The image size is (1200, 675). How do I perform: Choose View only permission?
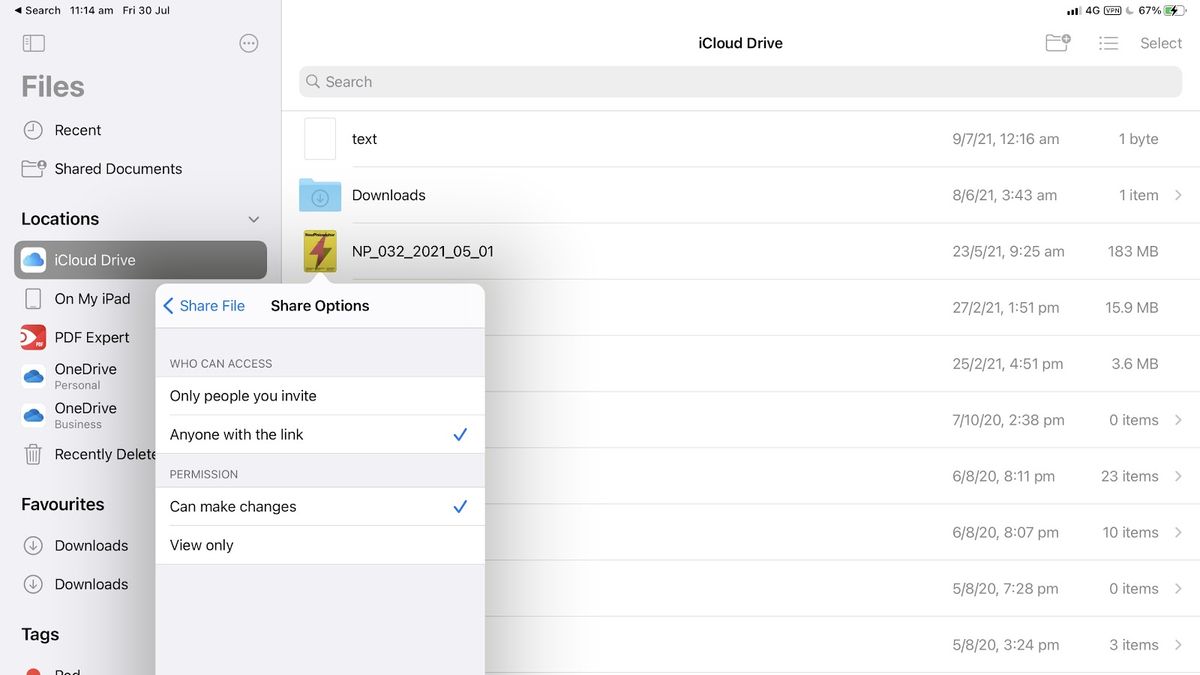click(200, 544)
